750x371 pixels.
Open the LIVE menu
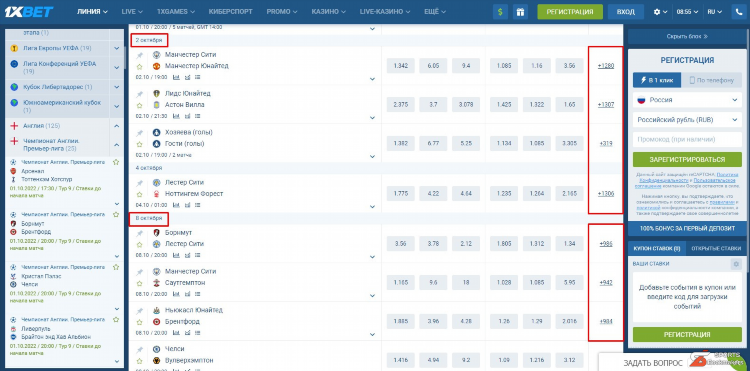coord(132,12)
